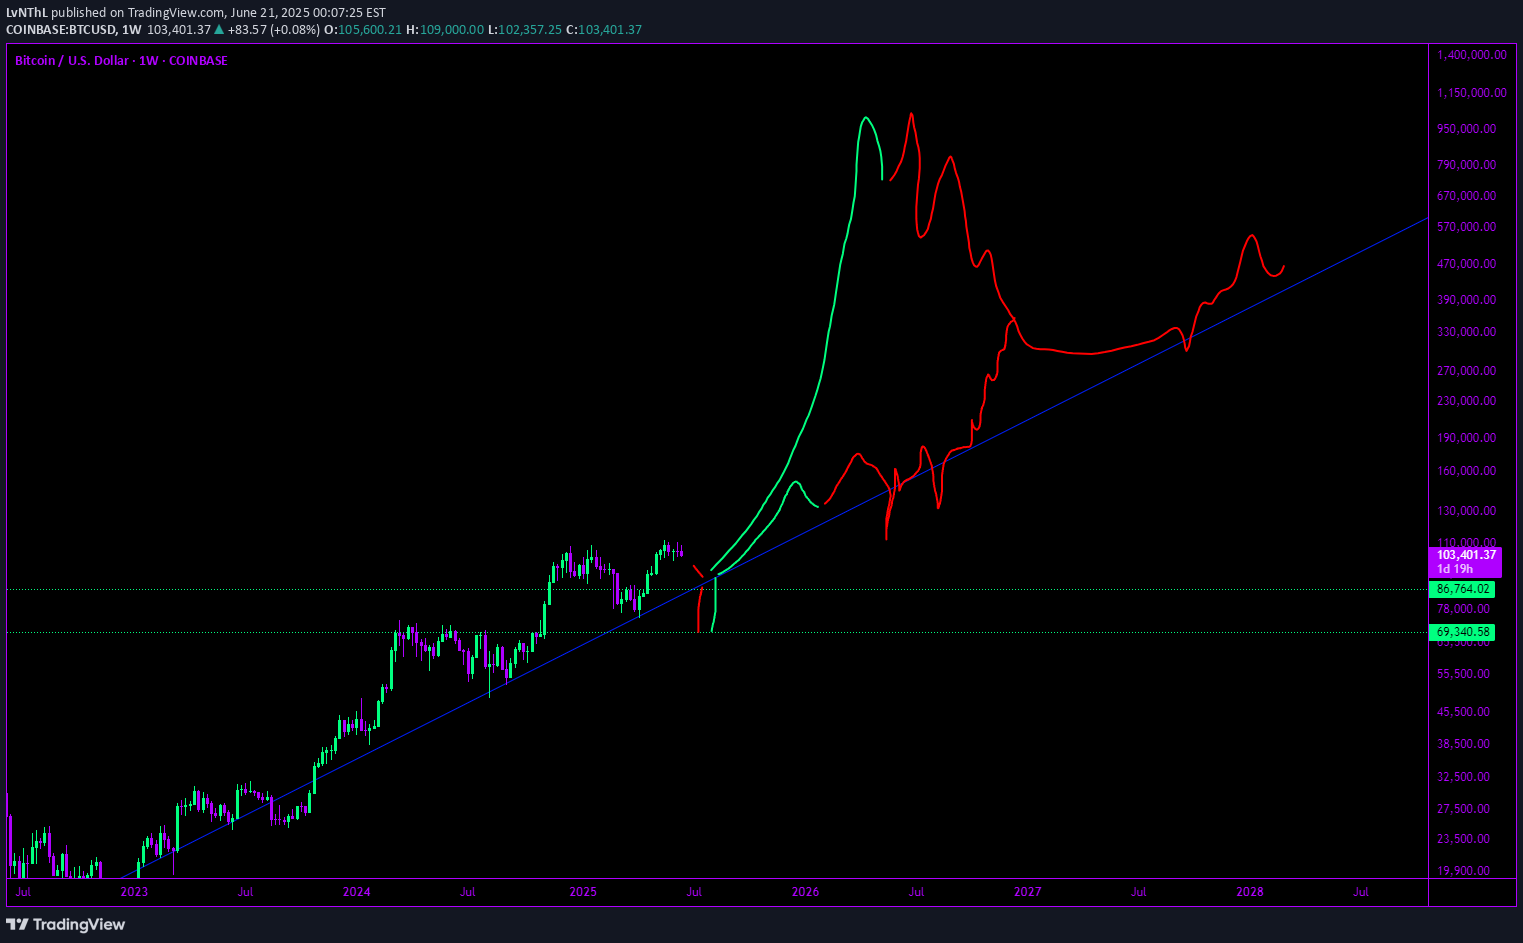Click the 670,000.00 price axis label
The width and height of the screenshot is (1523, 943).
coord(1467,196)
